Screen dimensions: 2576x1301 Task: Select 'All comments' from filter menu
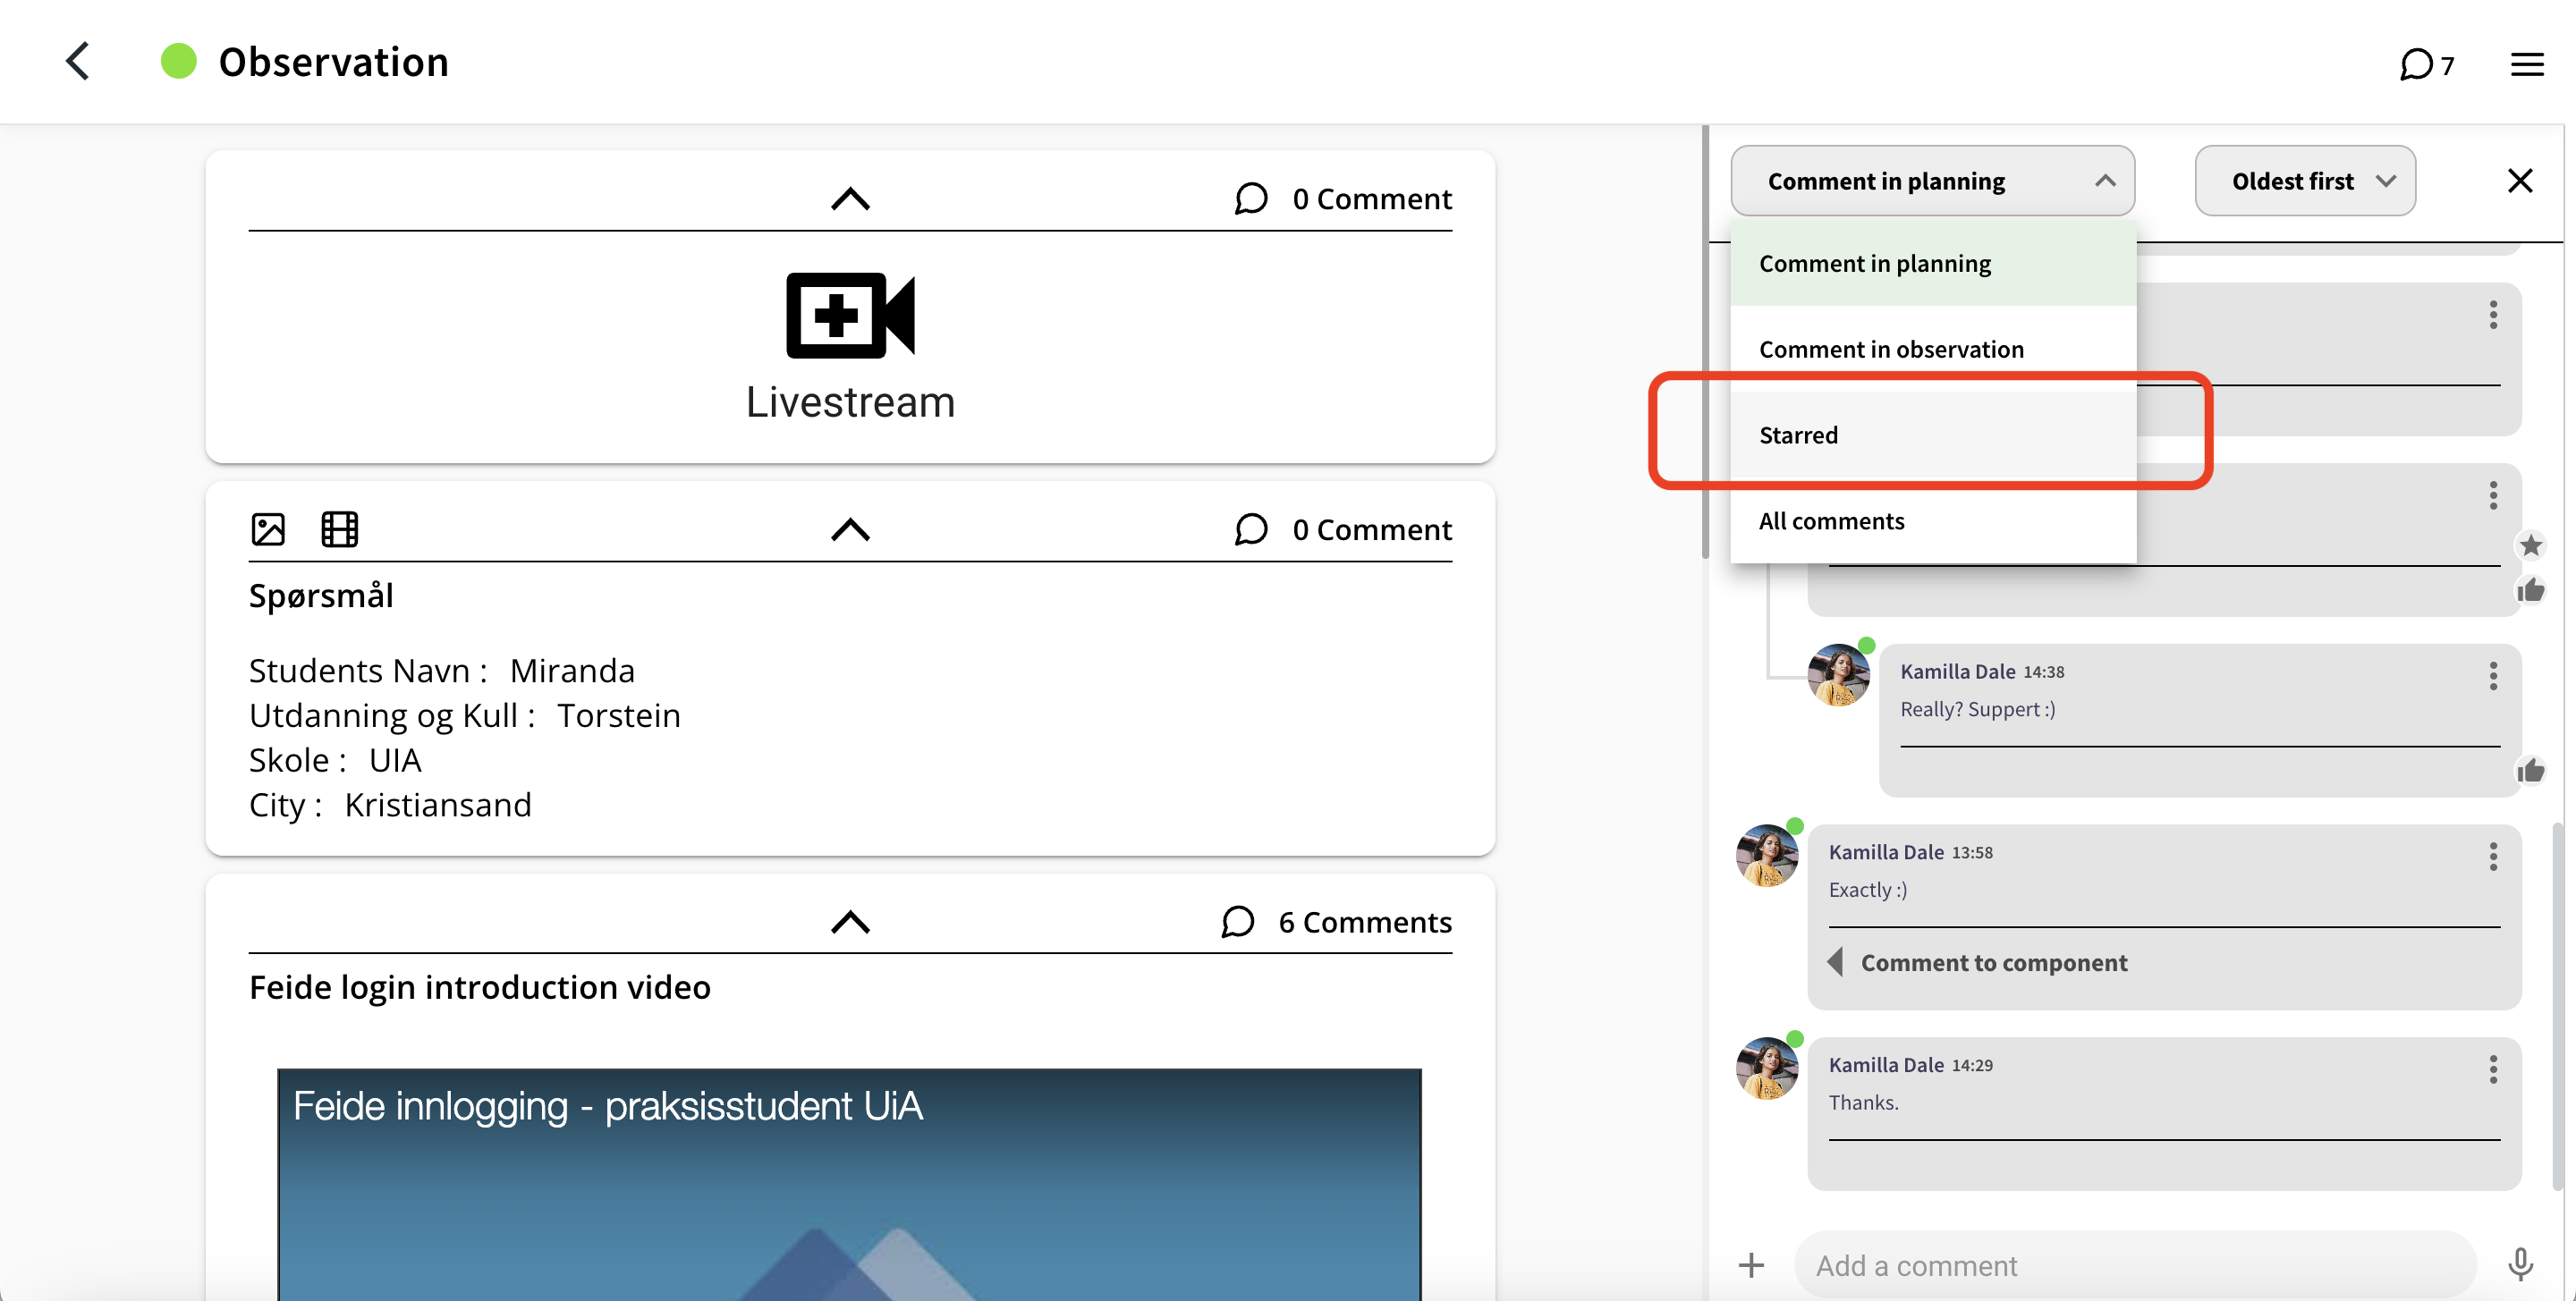coord(1831,521)
